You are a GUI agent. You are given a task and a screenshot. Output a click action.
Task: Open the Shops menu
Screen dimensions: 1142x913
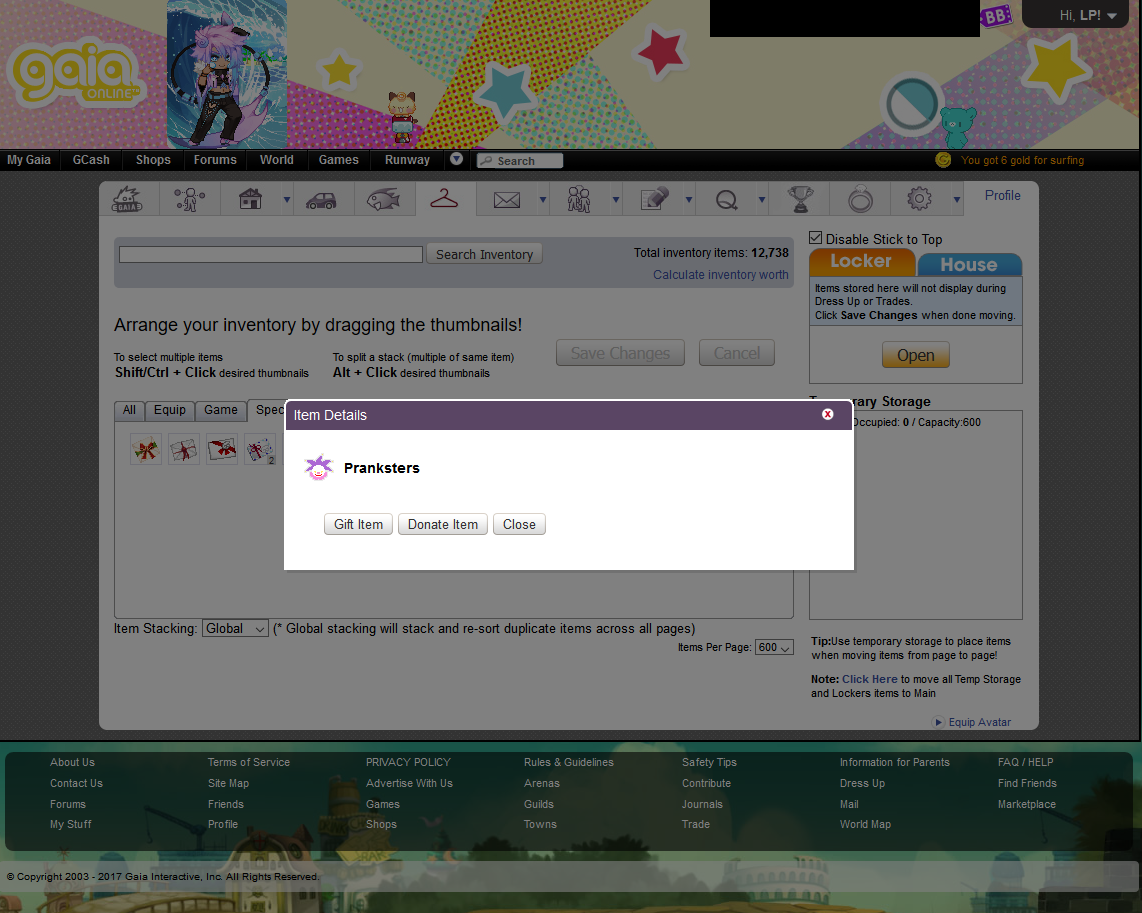[x=153, y=160]
